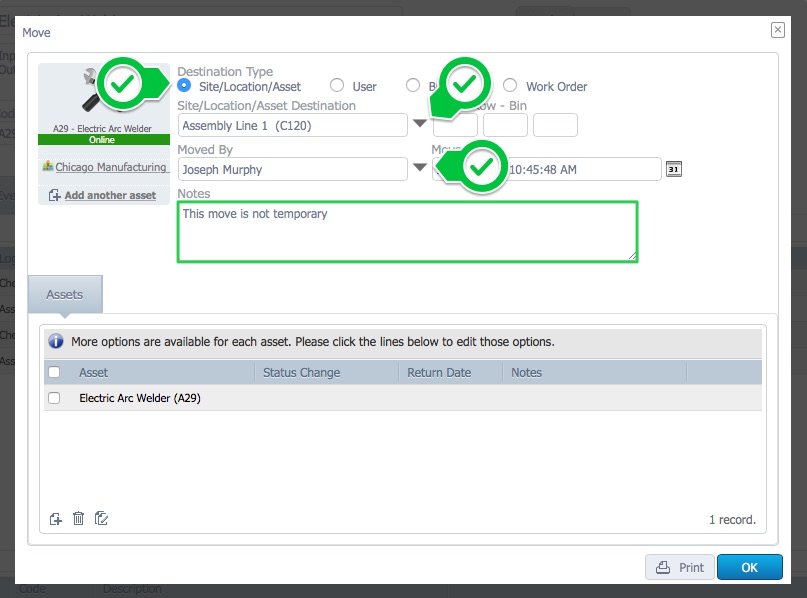807x598 pixels.
Task: Open the Chicago Manufacturing link
Action: tap(110, 167)
